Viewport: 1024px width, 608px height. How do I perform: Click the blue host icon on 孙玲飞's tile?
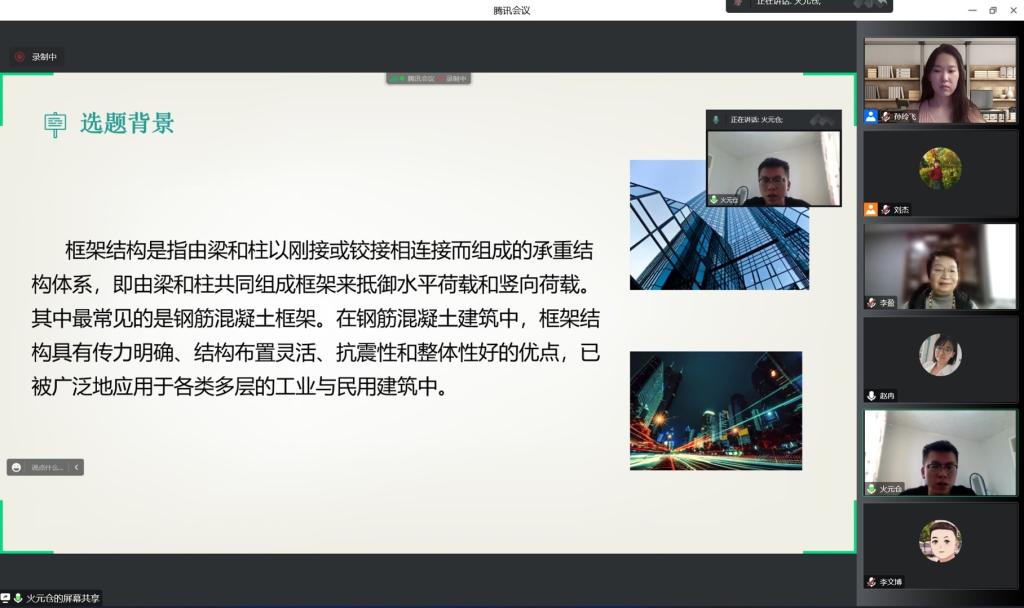(x=871, y=117)
